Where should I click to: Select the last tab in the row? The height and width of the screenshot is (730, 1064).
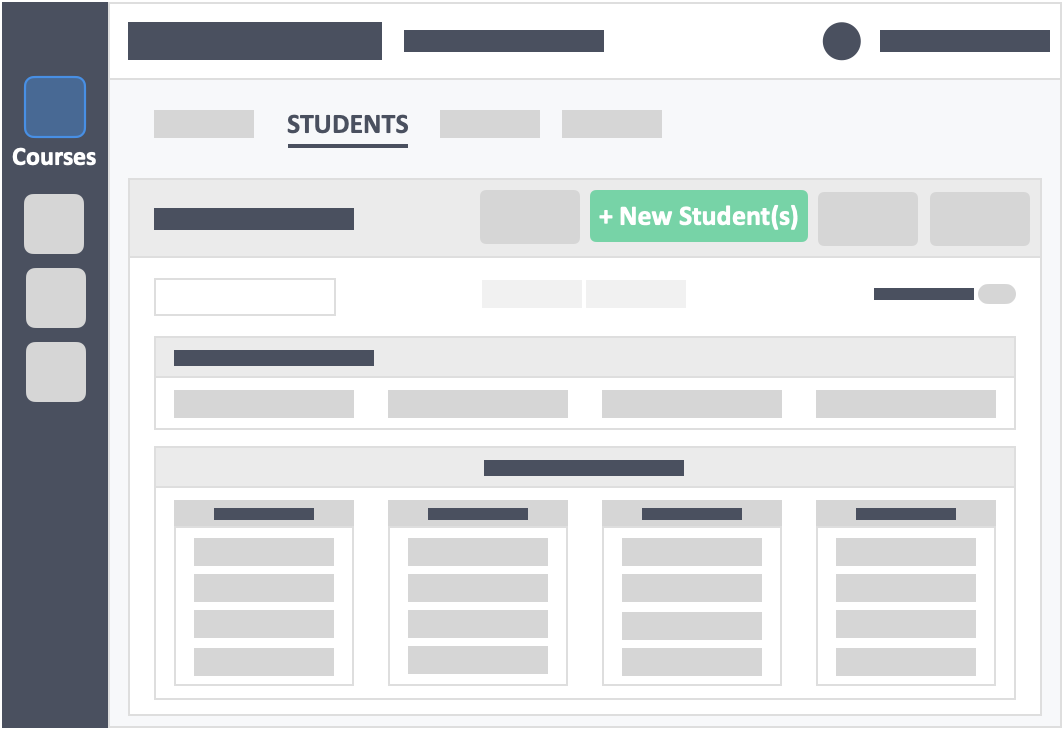tap(612, 124)
